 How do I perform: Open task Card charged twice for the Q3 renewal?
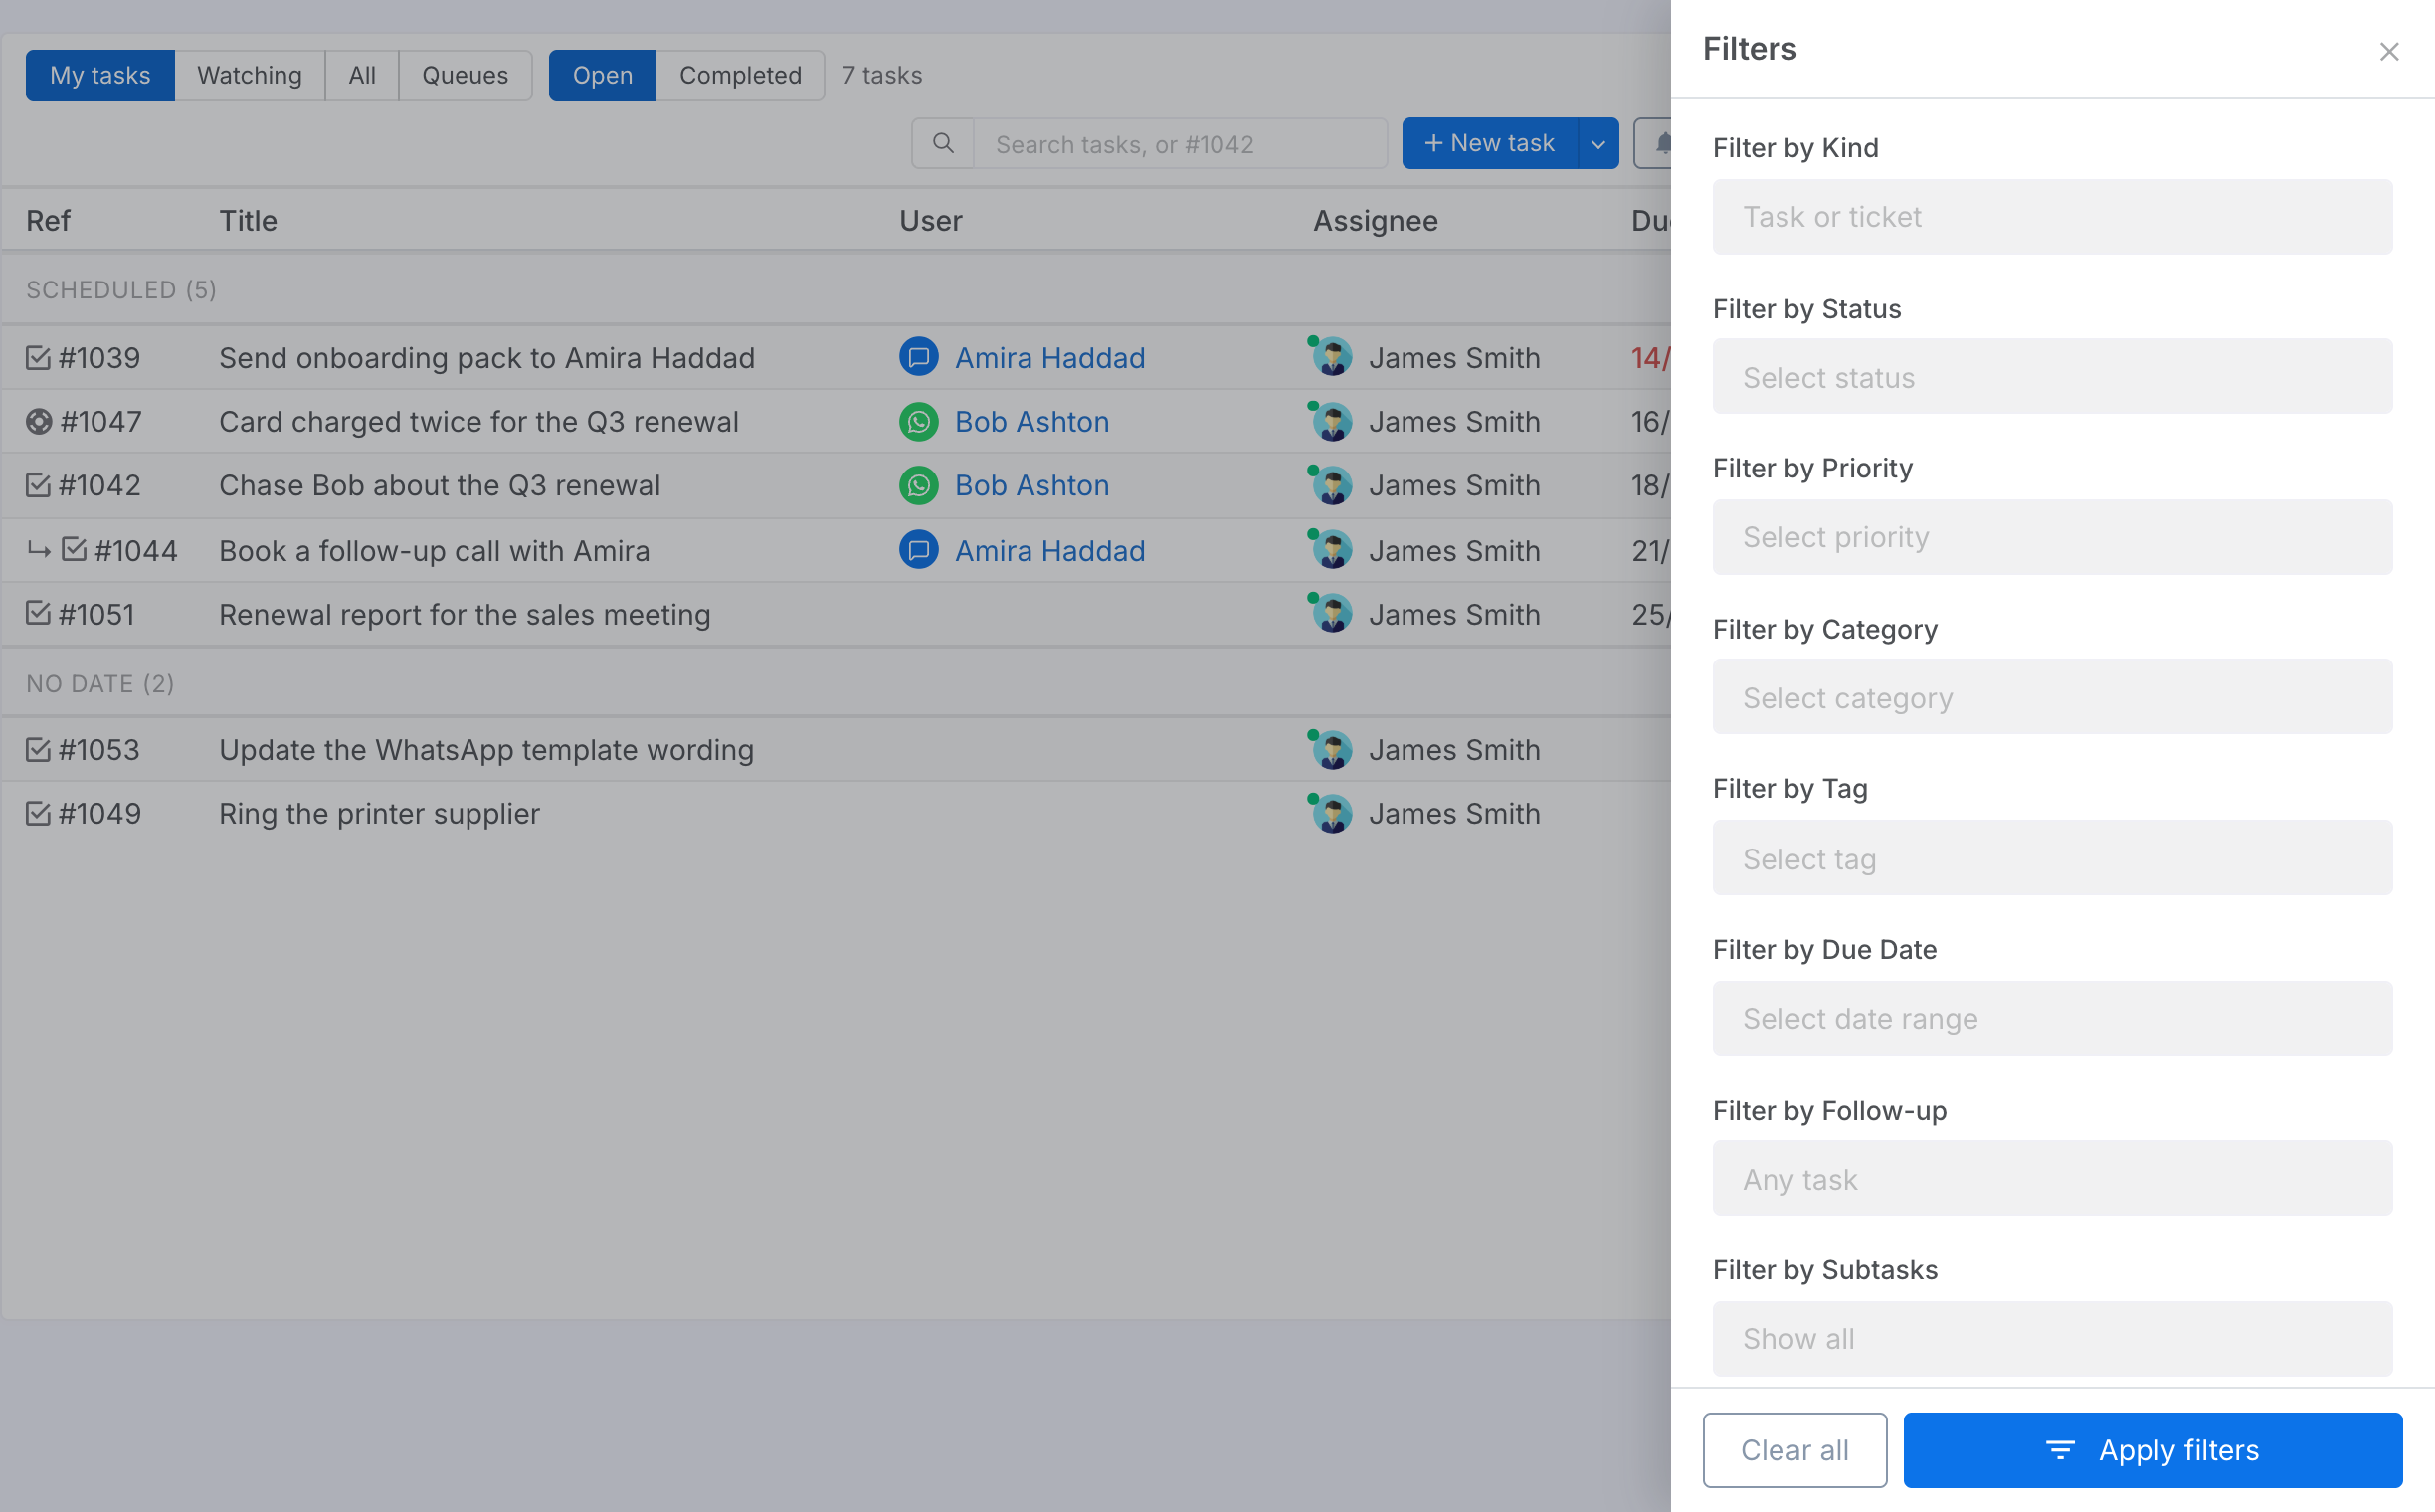click(478, 421)
